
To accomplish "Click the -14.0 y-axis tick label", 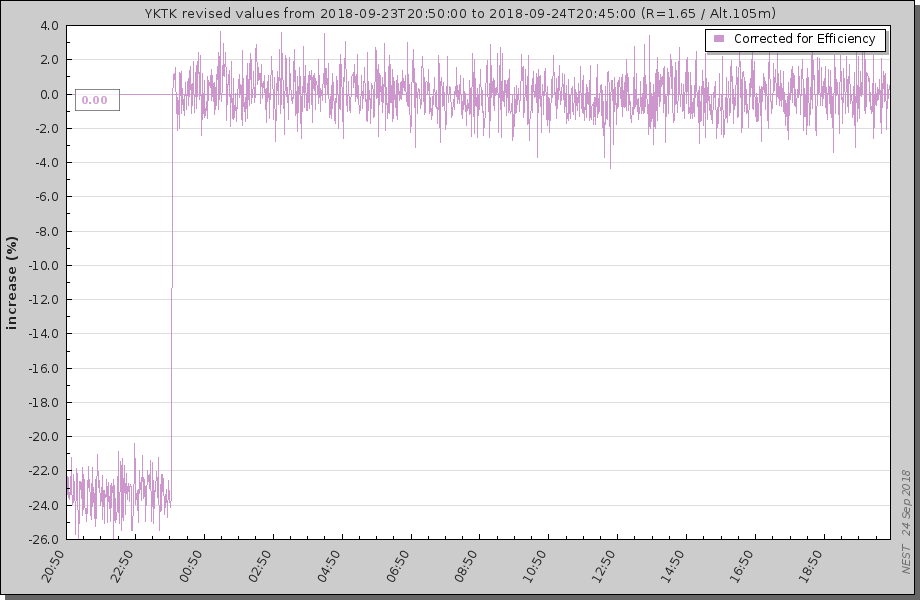I will (x=44, y=334).
